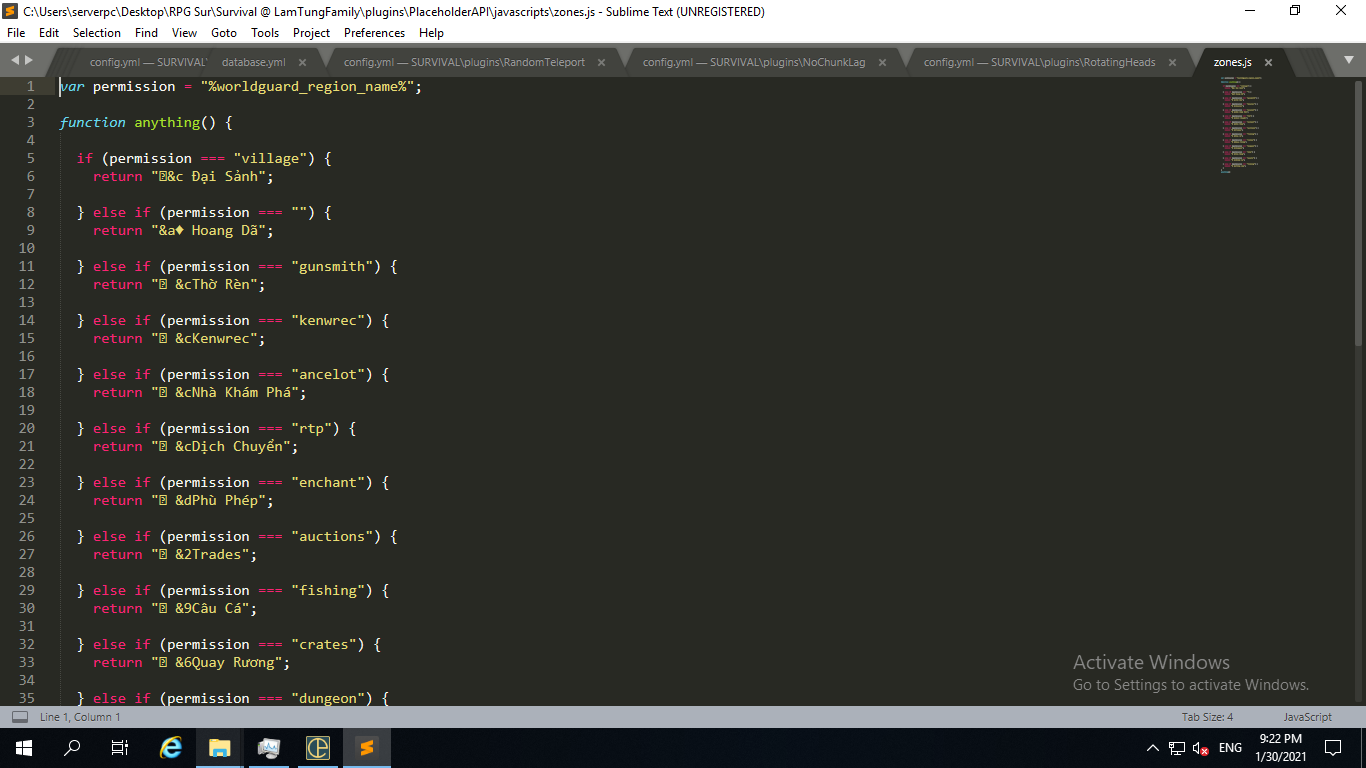Image resolution: width=1366 pixels, height=768 pixels.
Task: Open the View menu
Action: [184, 33]
